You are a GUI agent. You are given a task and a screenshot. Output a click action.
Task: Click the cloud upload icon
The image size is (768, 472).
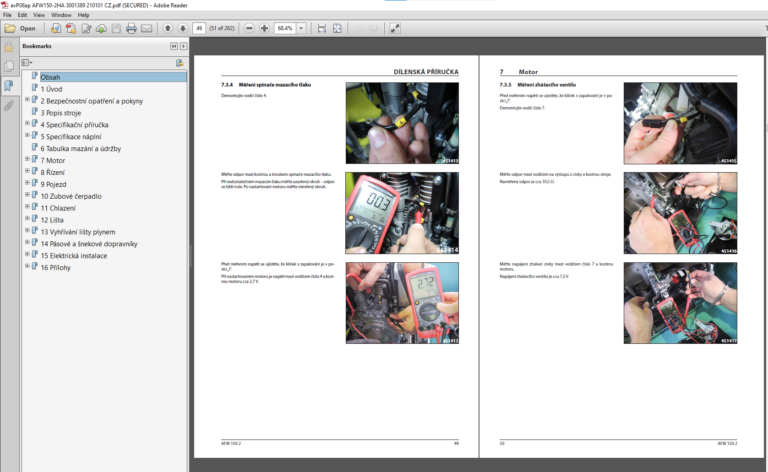[x=101, y=28]
